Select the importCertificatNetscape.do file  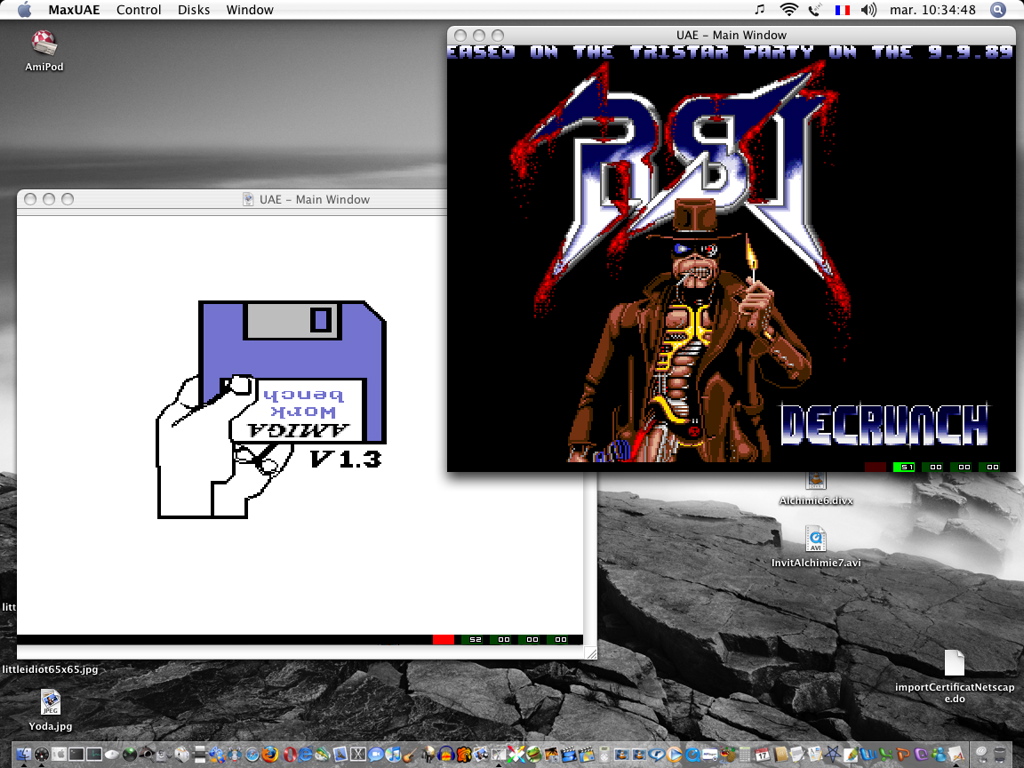pyautogui.click(x=954, y=663)
